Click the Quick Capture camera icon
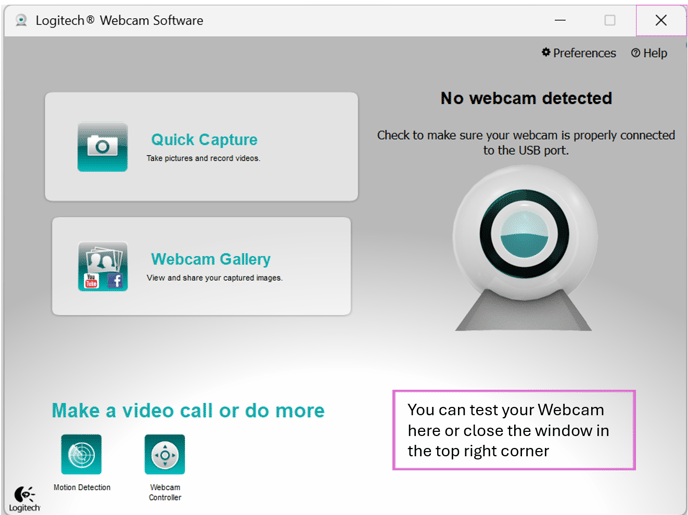Screen dimensions: 688x515 point(102,147)
